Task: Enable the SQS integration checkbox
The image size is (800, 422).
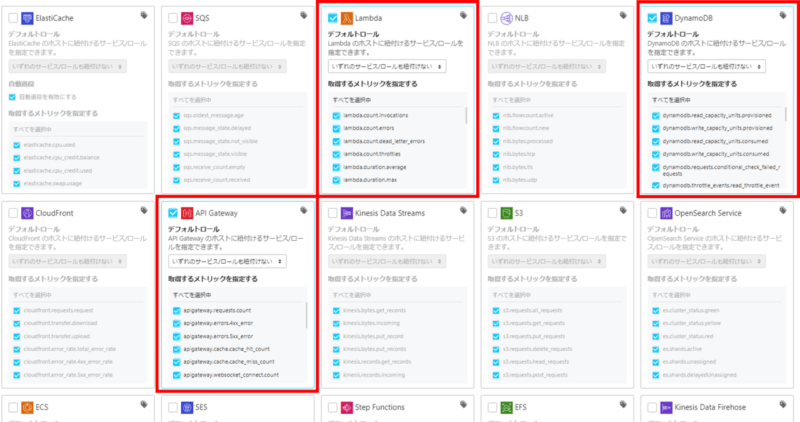Action: (x=173, y=18)
